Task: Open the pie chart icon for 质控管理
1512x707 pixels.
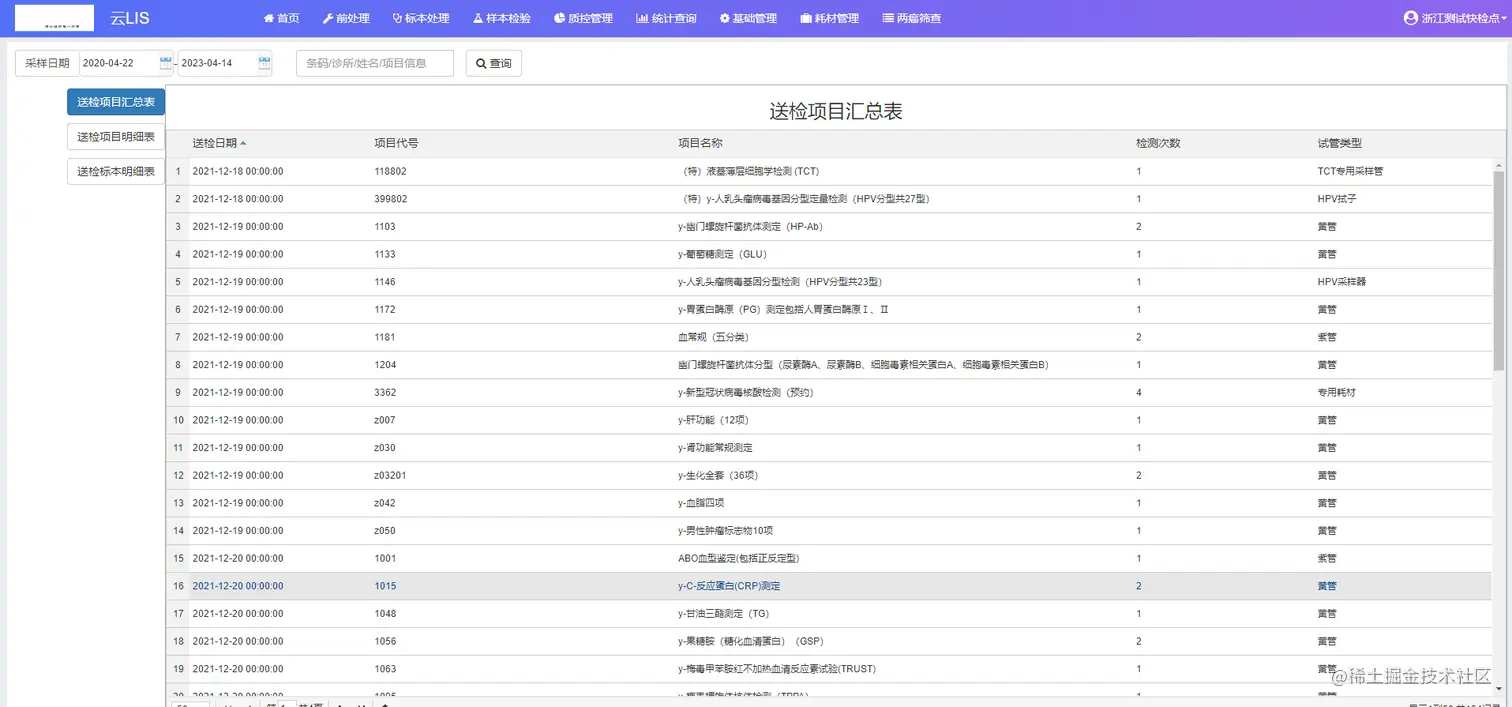Action: pyautogui.click(x=561, y=18)
